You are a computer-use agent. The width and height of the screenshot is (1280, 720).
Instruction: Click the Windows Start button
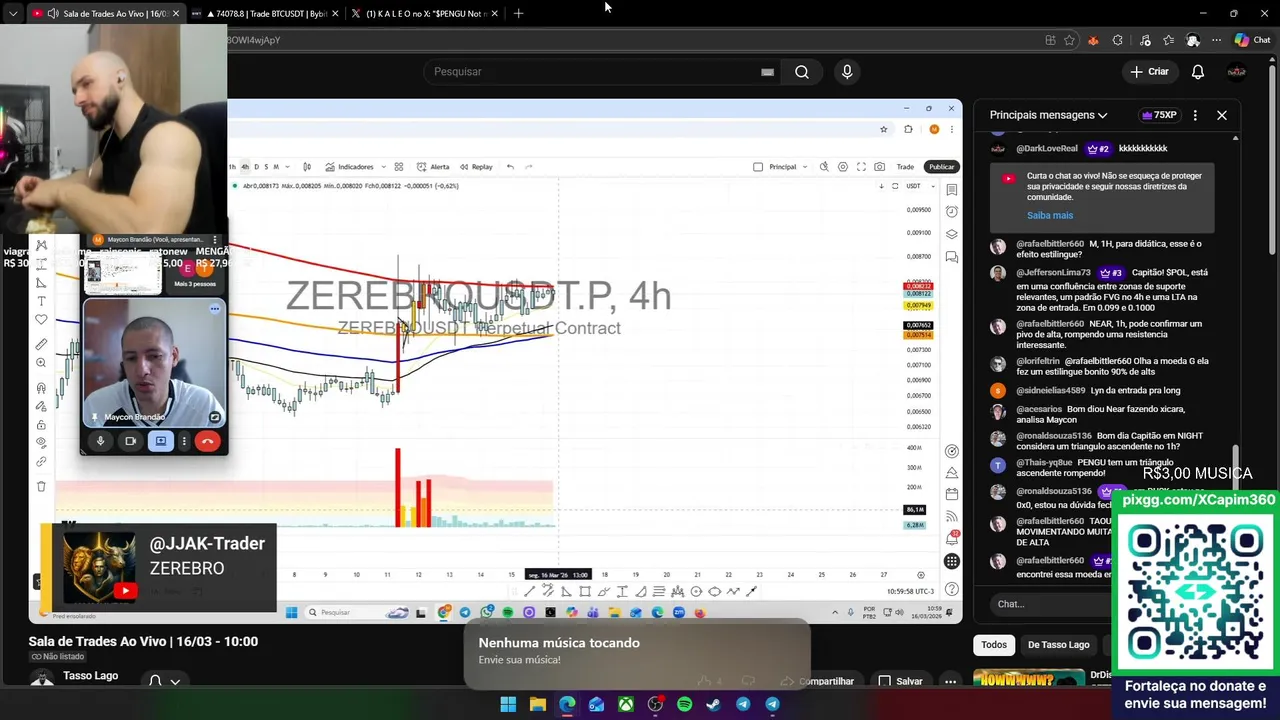pos(508,704)
